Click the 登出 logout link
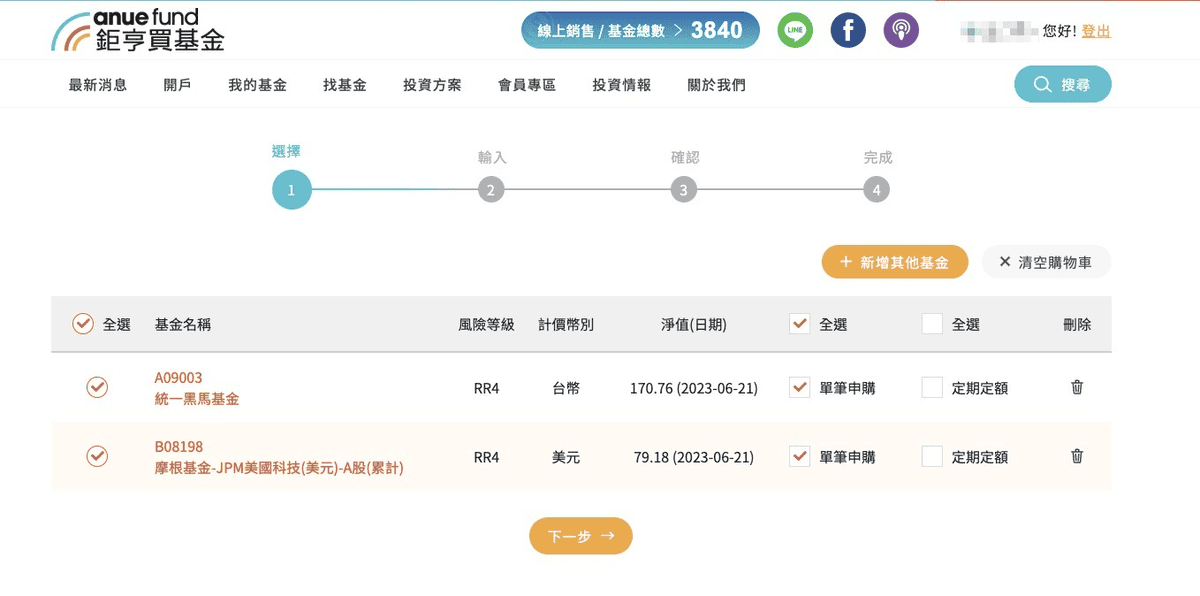Screen dimensions: 1200x596 (1096, 31)
